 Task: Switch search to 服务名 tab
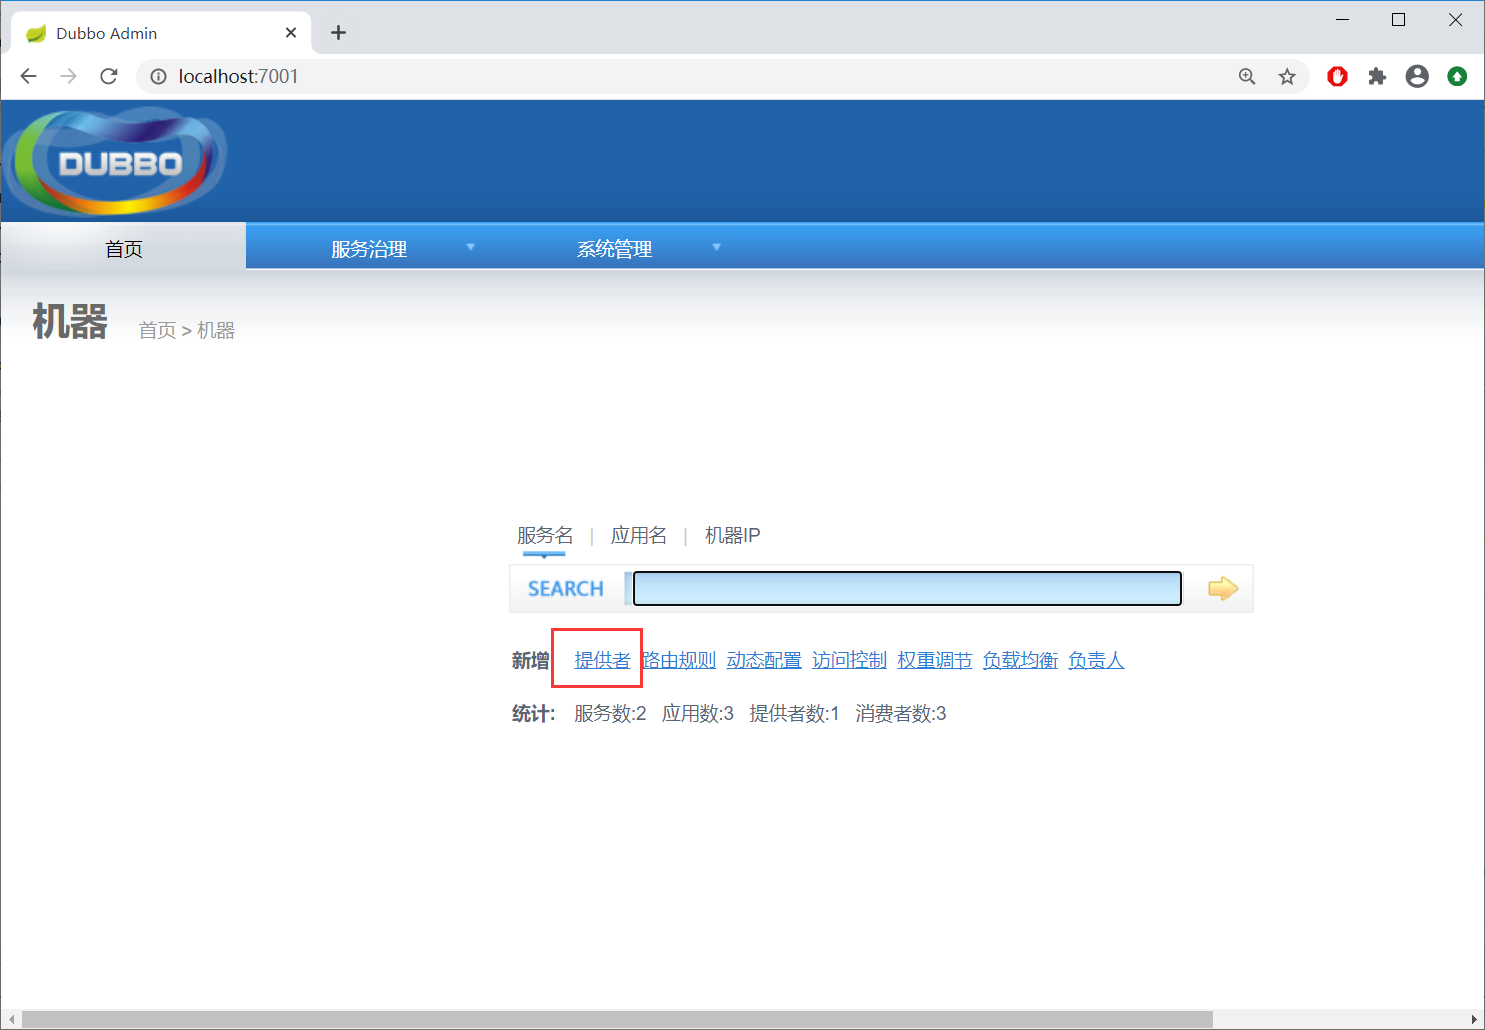coord(545,535)
